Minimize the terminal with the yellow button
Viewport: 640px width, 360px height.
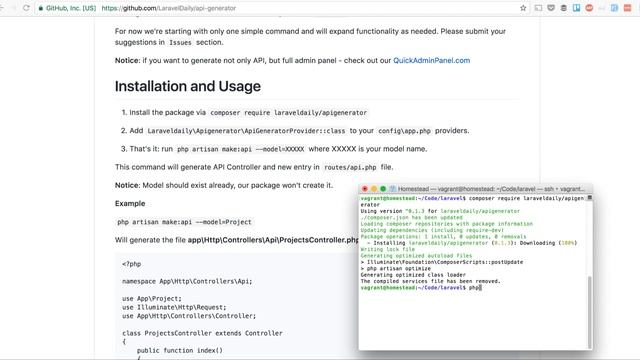coord(374,189)
